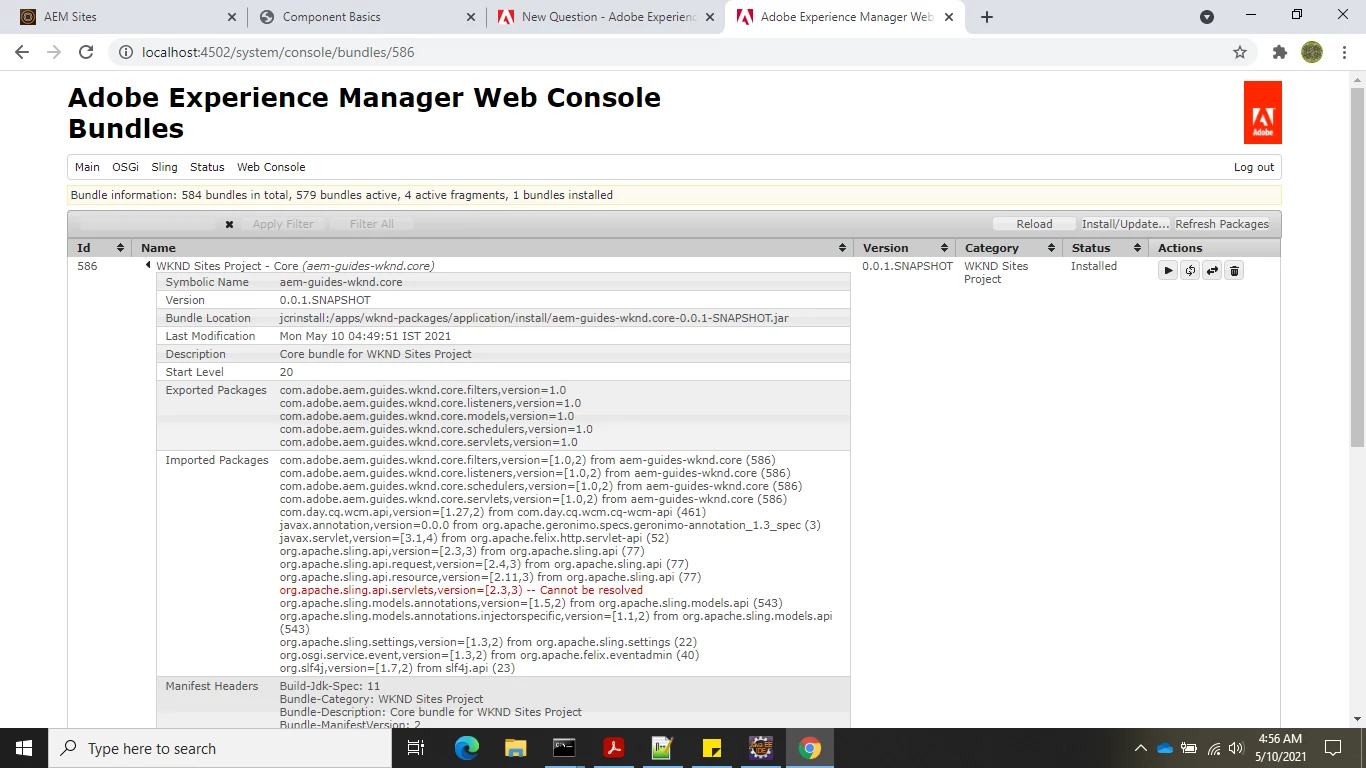Image resolution: width=1366 pixels, height=768 pixels.
Task: Switch to Chrome in taskbar
Action: [x=810, y=748]
